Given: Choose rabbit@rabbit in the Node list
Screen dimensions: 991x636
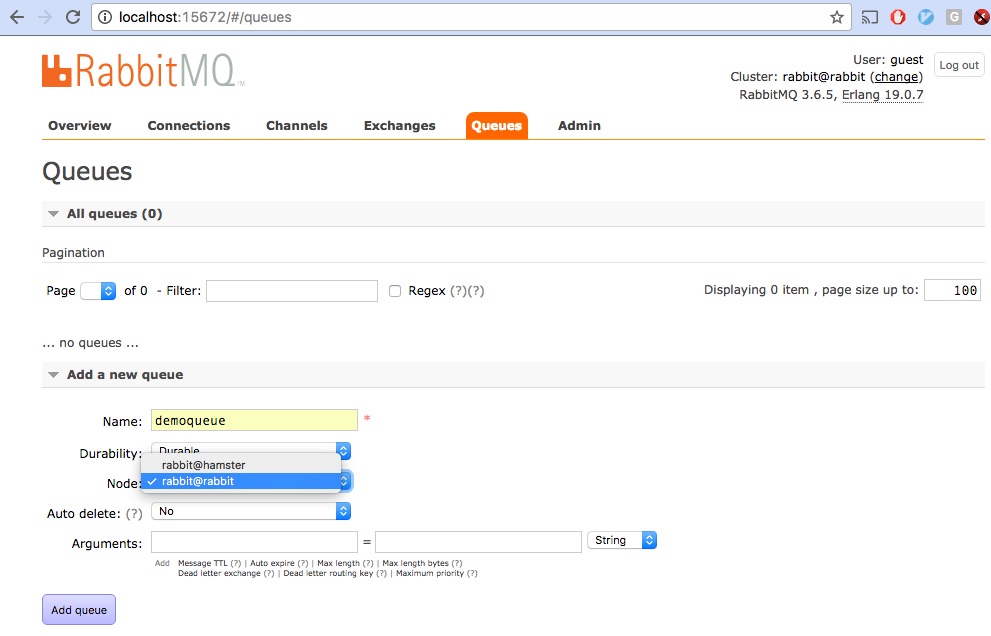Looking at the screenshot, I should point(241,481).
